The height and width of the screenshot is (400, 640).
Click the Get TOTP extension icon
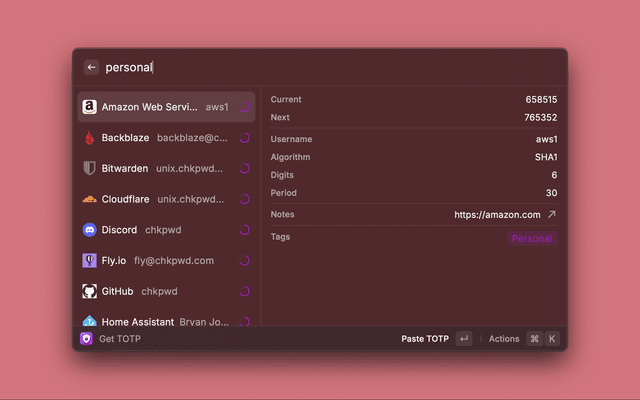click(x=87, y=339)
